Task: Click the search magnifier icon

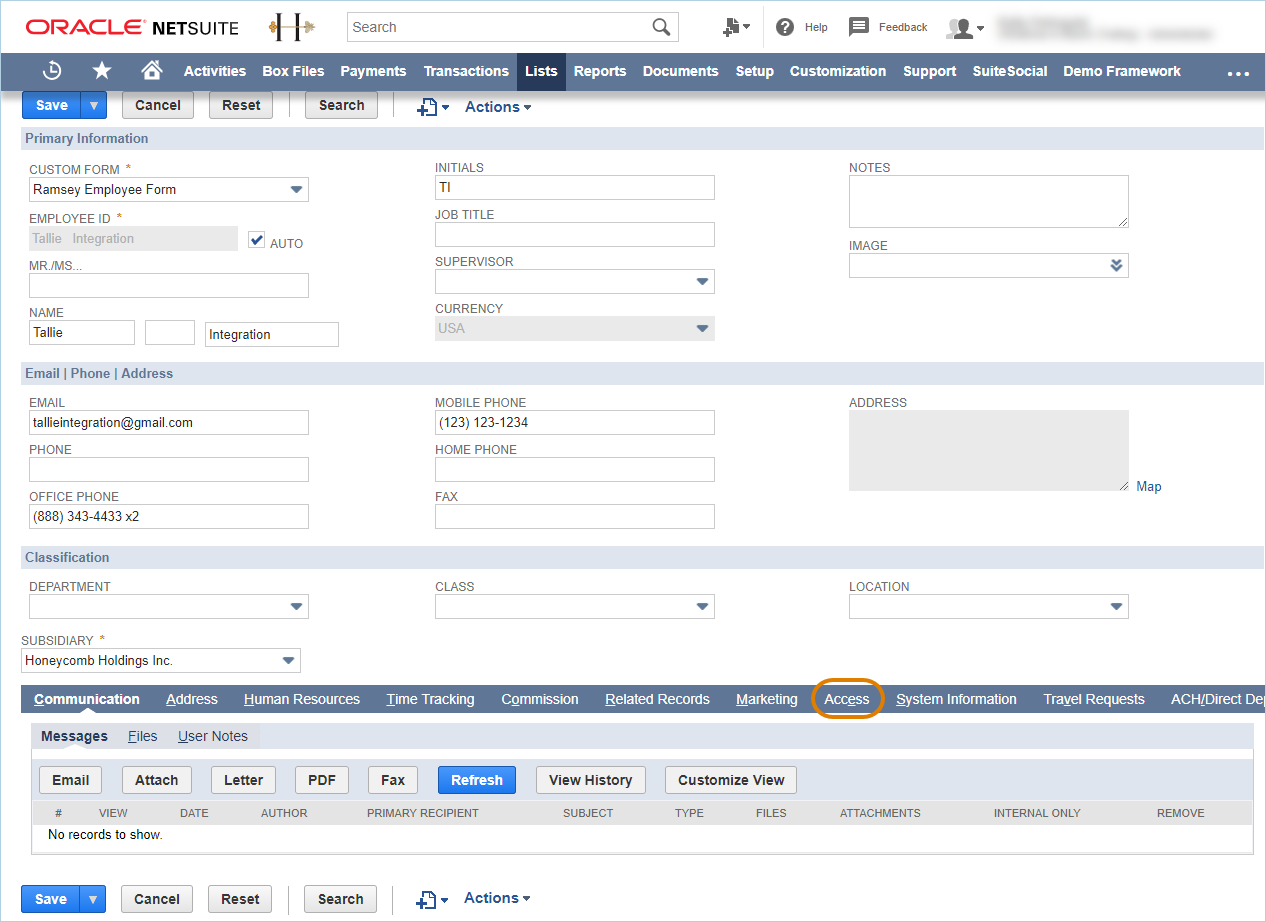Action: pyautogui.click(x=661, y=27)
